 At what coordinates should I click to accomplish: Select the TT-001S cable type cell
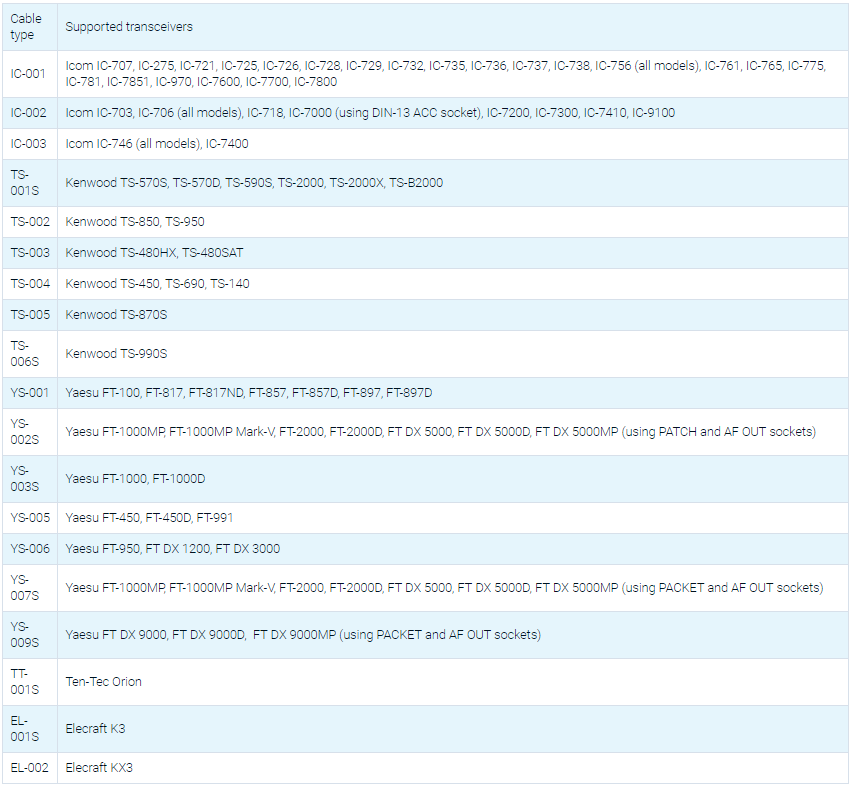[30, 682]
